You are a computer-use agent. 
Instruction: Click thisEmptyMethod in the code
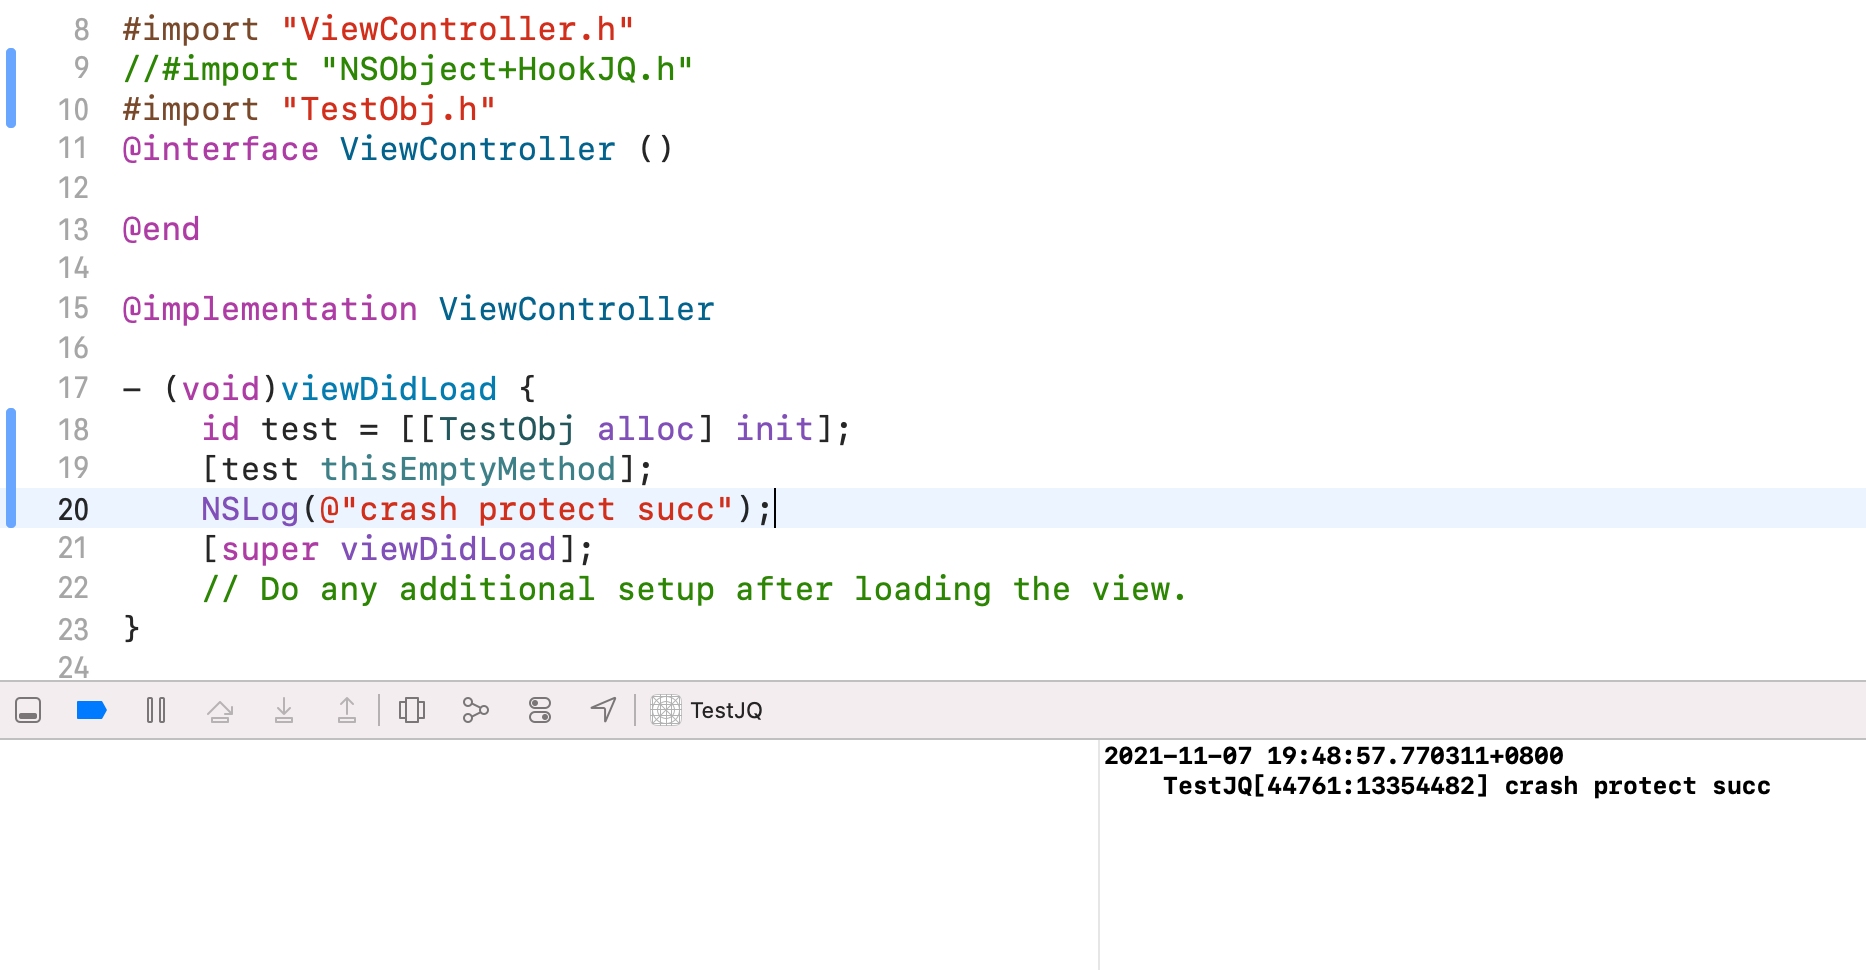[468, 469]
